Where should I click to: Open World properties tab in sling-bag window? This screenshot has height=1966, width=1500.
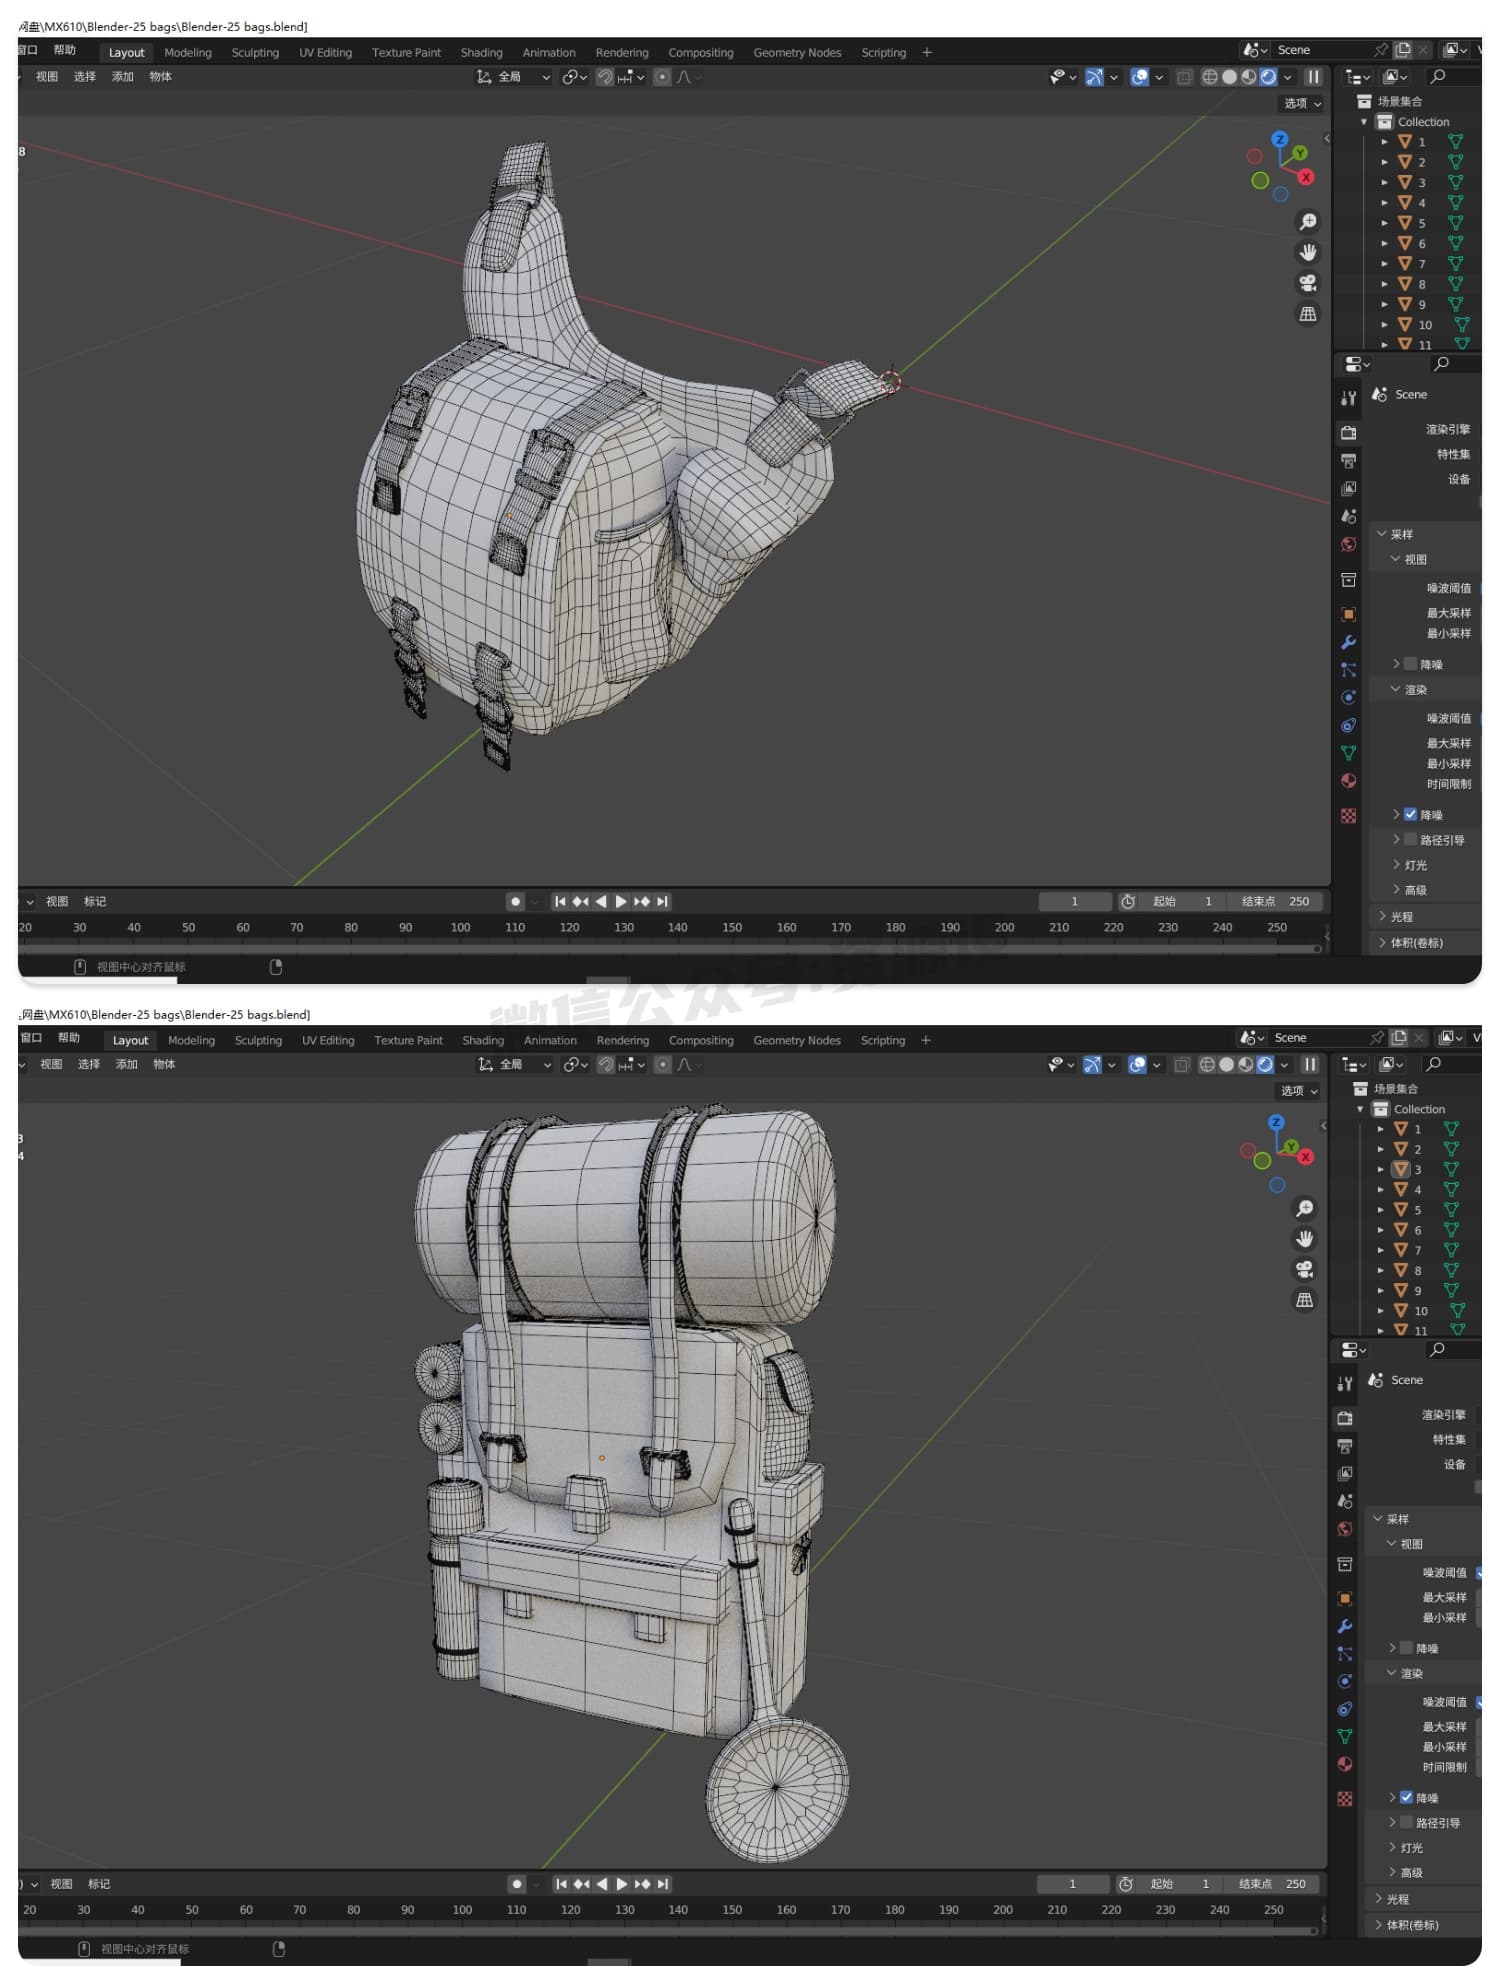click(1348, 544)
